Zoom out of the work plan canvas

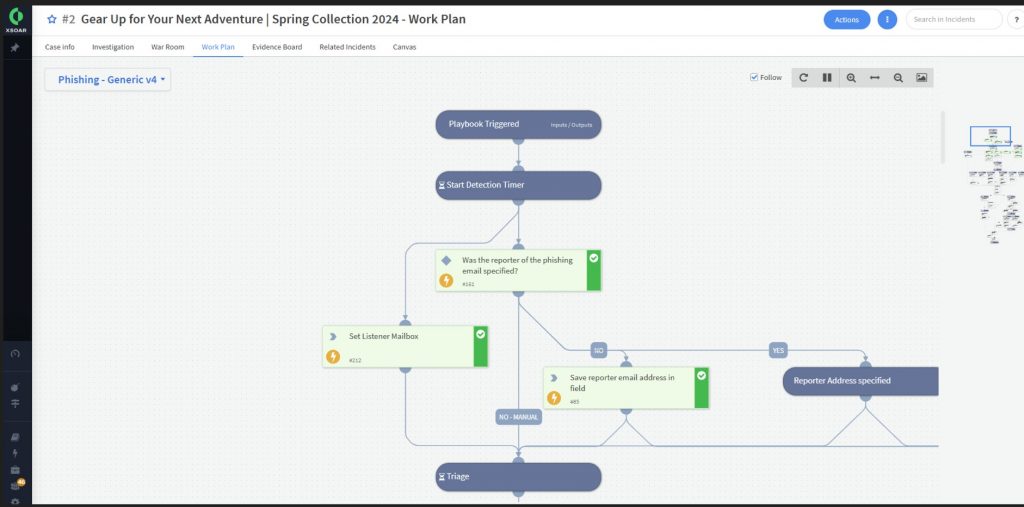[x=898, y=78]
